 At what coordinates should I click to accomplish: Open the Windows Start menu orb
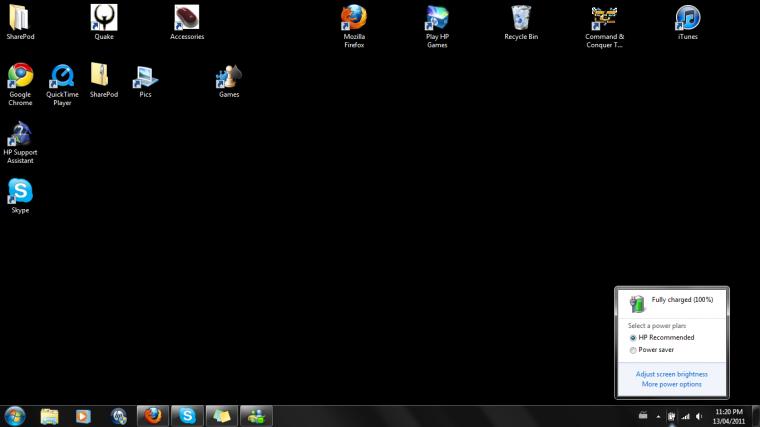(15, 416)
